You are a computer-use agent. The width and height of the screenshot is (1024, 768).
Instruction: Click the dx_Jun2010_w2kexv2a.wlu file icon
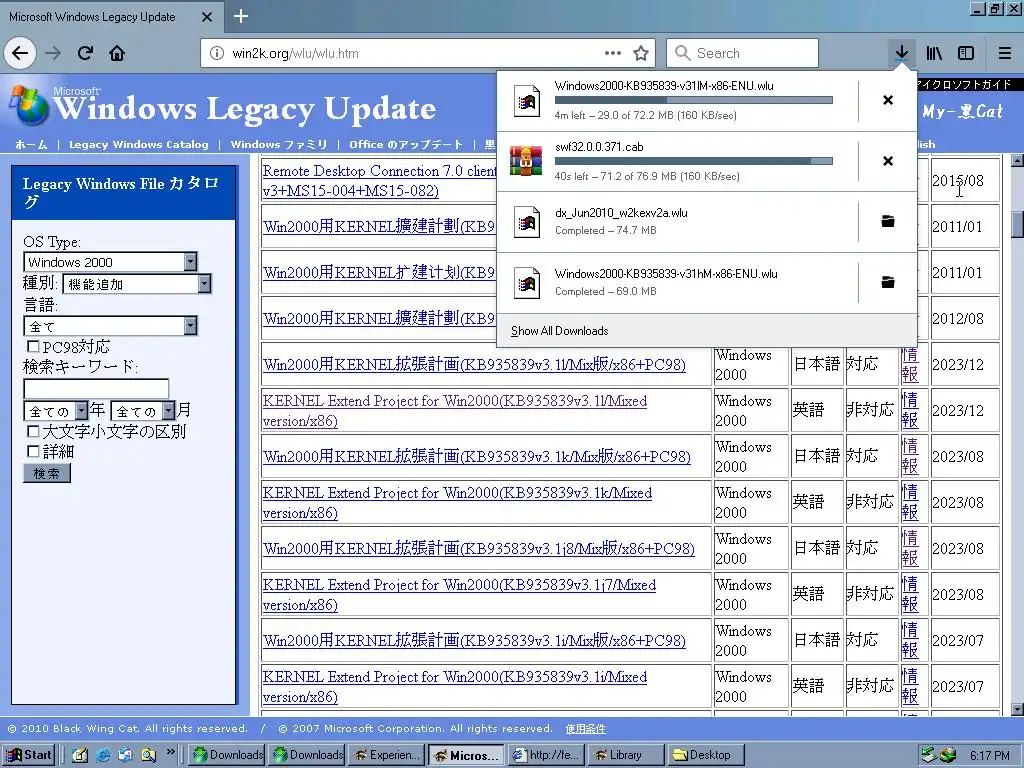(526, 222)
